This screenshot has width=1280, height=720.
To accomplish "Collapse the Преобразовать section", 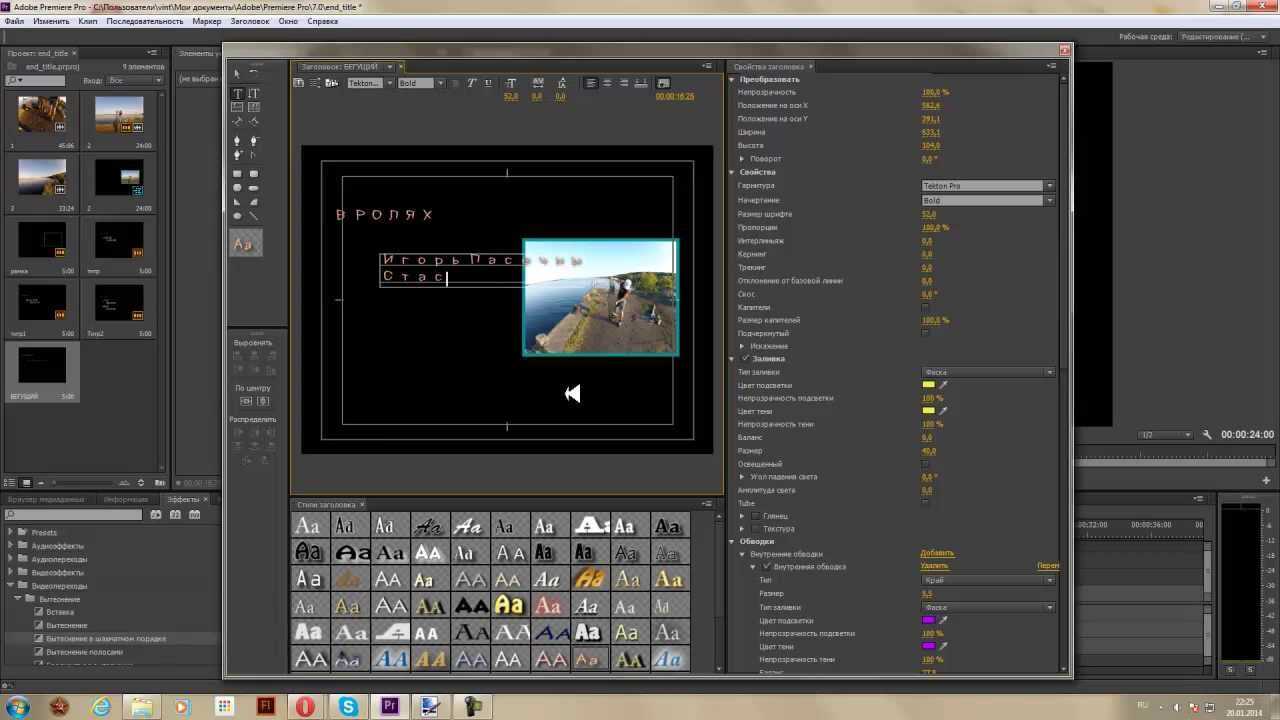I will coord(732,79).
